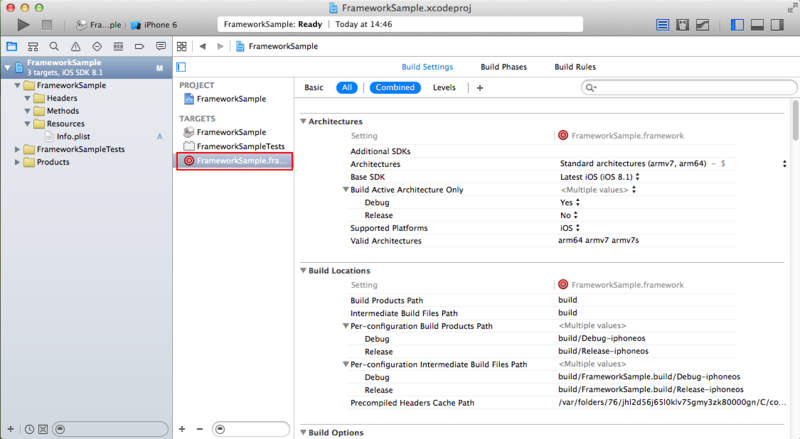The width and height of the screenshot is (800, 439).
Task: Add a build setting with plus button
Action: 480,88
